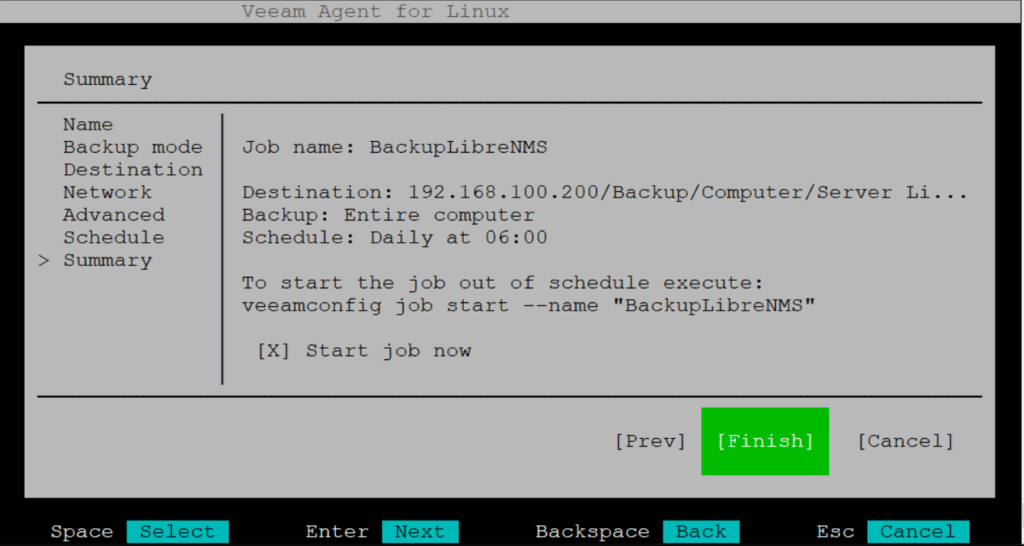1024x546 pixels.
Task: Click the Schedule: Daily at 06:00 line
Action: pos(394,238)
